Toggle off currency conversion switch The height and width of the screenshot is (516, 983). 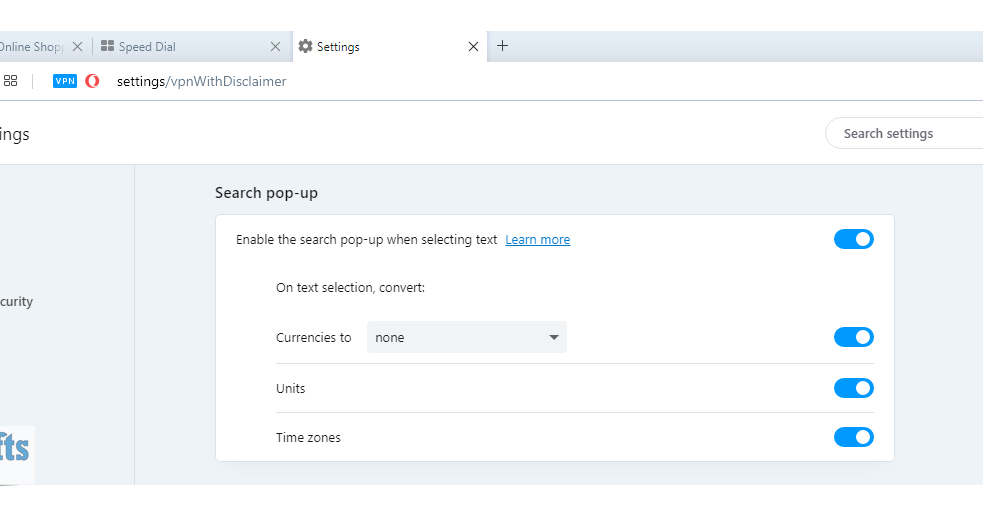click(x=853, y=337)
